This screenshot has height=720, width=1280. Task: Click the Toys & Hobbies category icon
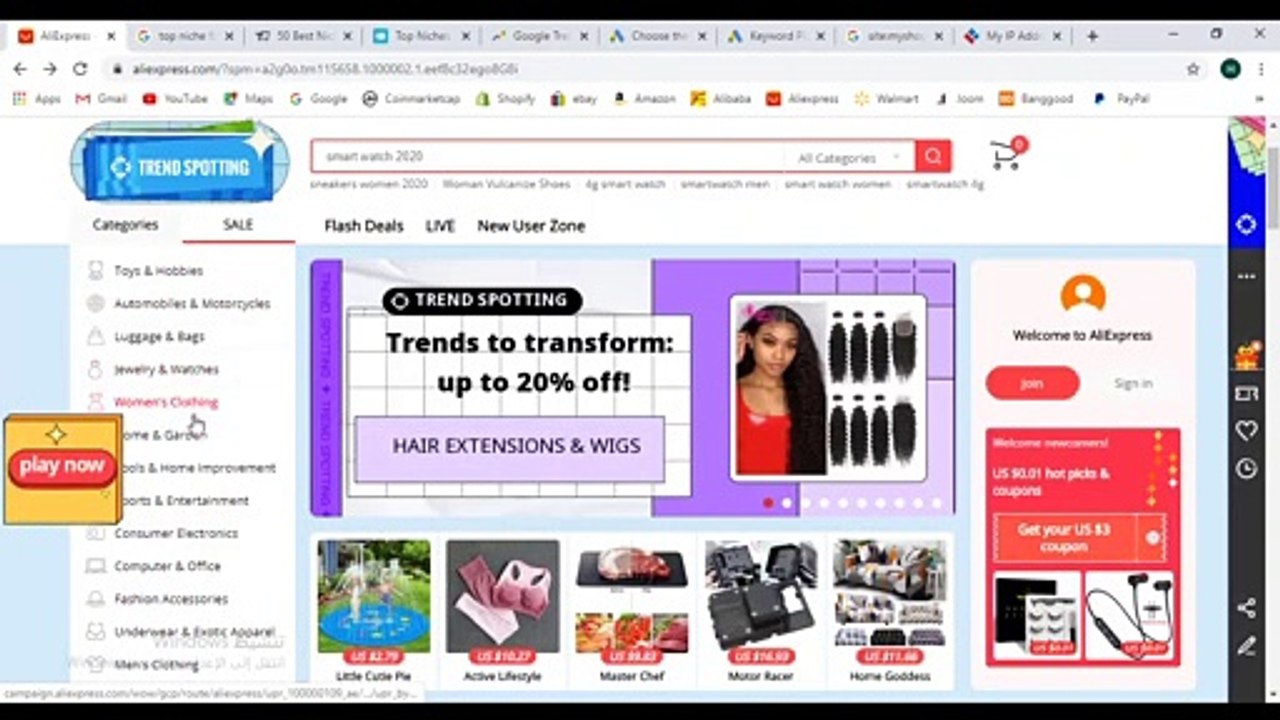coord(95,270)
